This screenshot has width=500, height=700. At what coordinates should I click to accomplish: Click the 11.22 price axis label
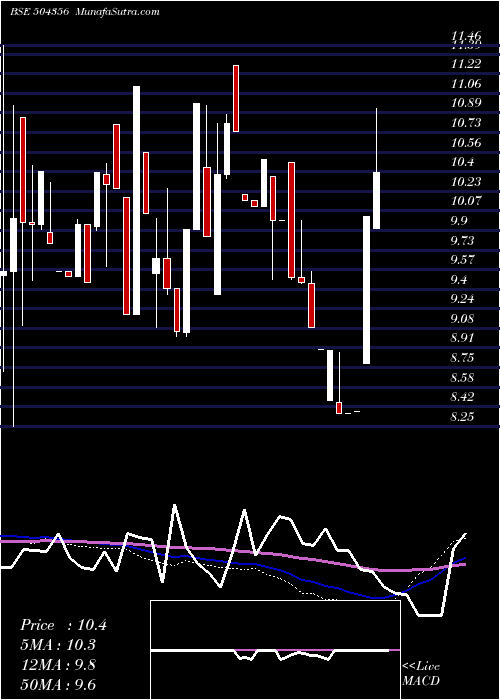[466, 64]
